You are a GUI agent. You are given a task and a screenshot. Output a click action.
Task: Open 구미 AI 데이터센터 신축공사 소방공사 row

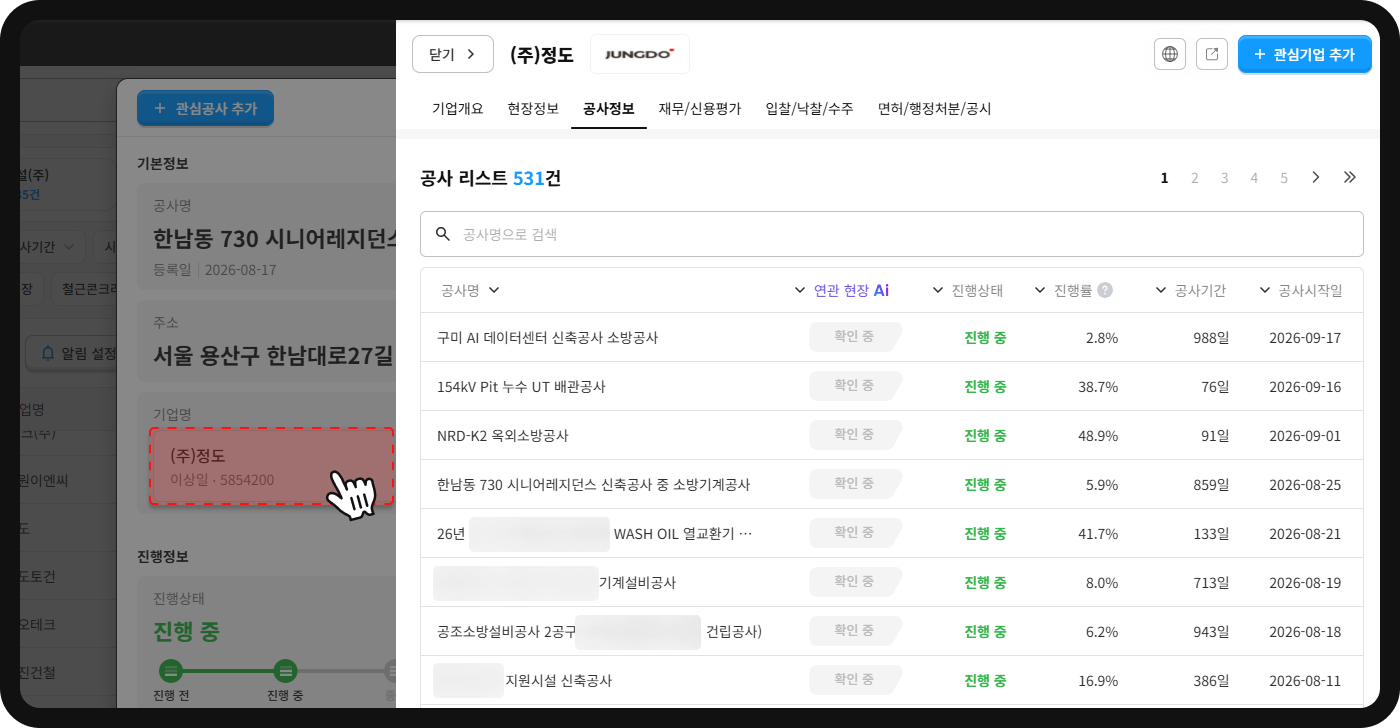tap(892, 337)
